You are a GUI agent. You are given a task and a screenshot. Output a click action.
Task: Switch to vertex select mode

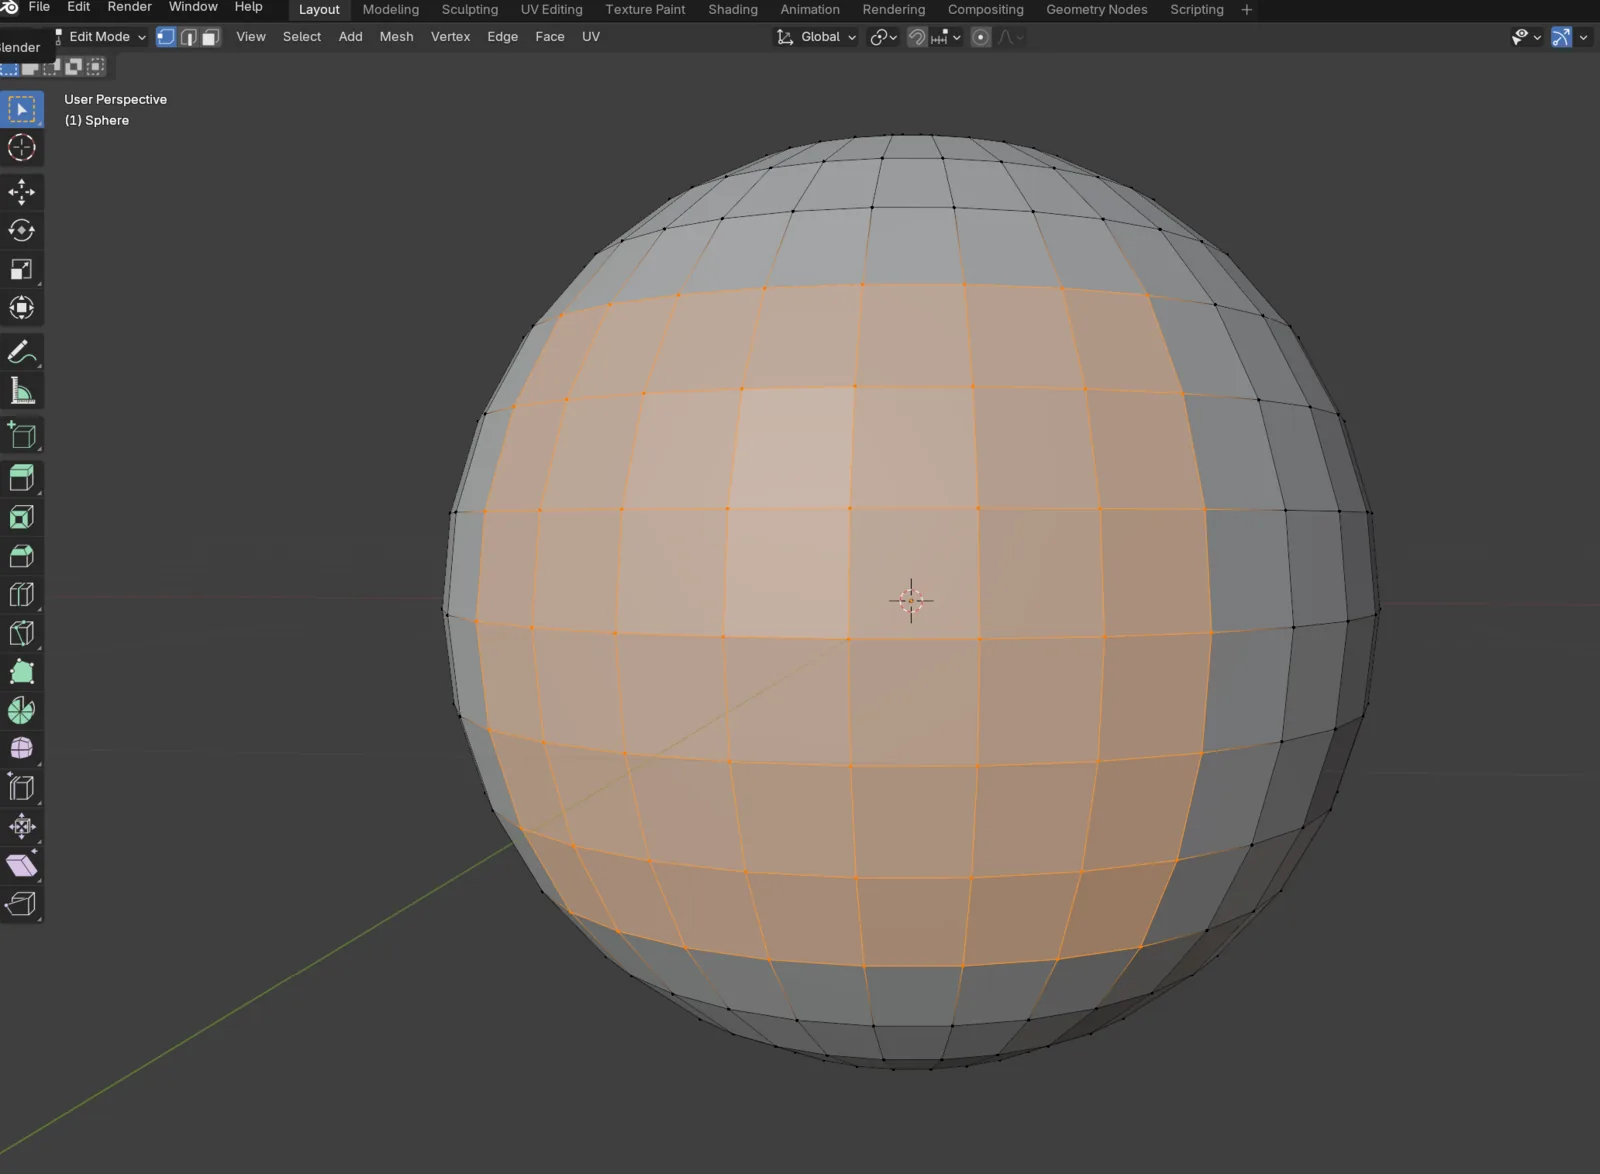(166, 37)
